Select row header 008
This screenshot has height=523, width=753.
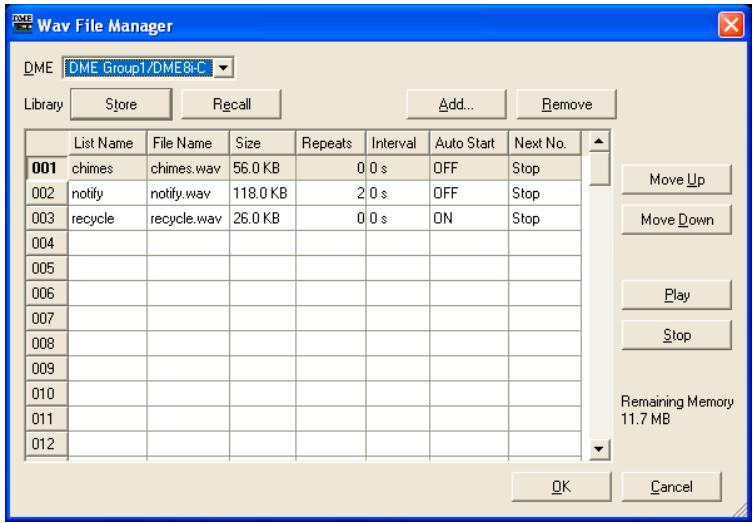point(47,344)
